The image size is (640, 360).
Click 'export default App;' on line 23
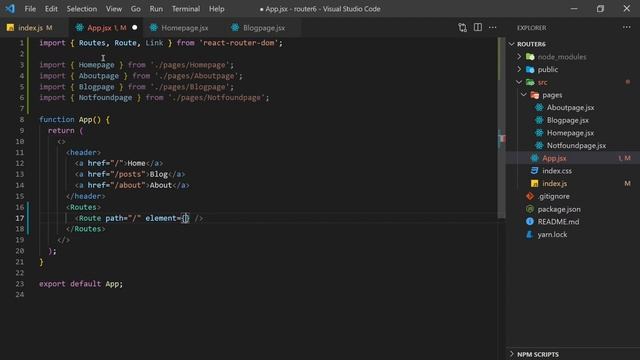(x=81, y=284)
